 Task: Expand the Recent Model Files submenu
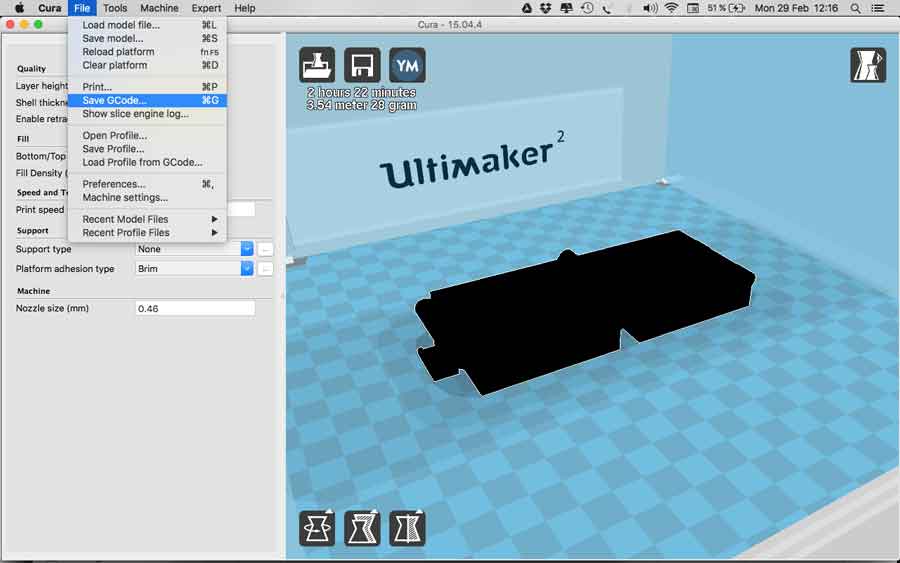(147, 219)
